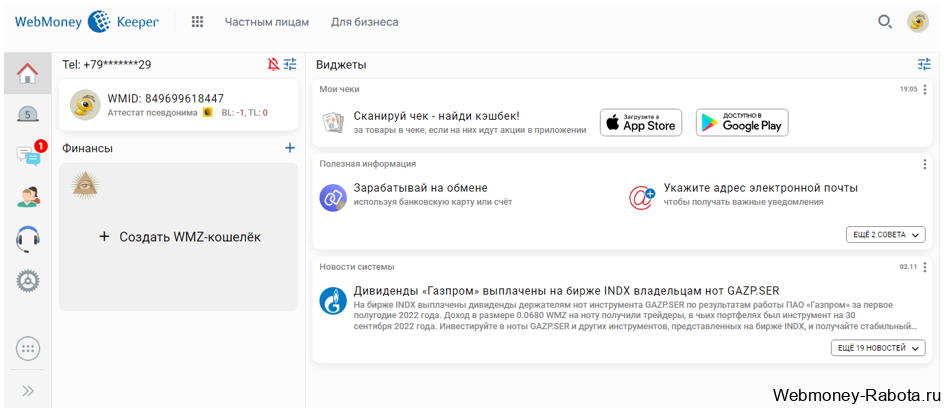Open the apps grid icon in header

[x=197, y=22]
